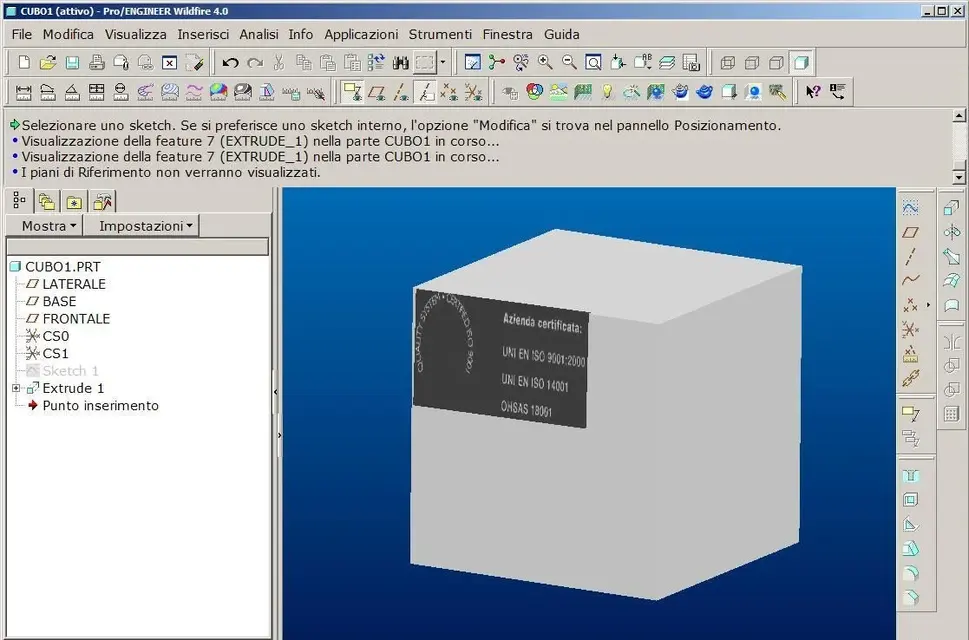Click the Save floppy disk icon
Screen dimensions: 969x640
[72, 62]
